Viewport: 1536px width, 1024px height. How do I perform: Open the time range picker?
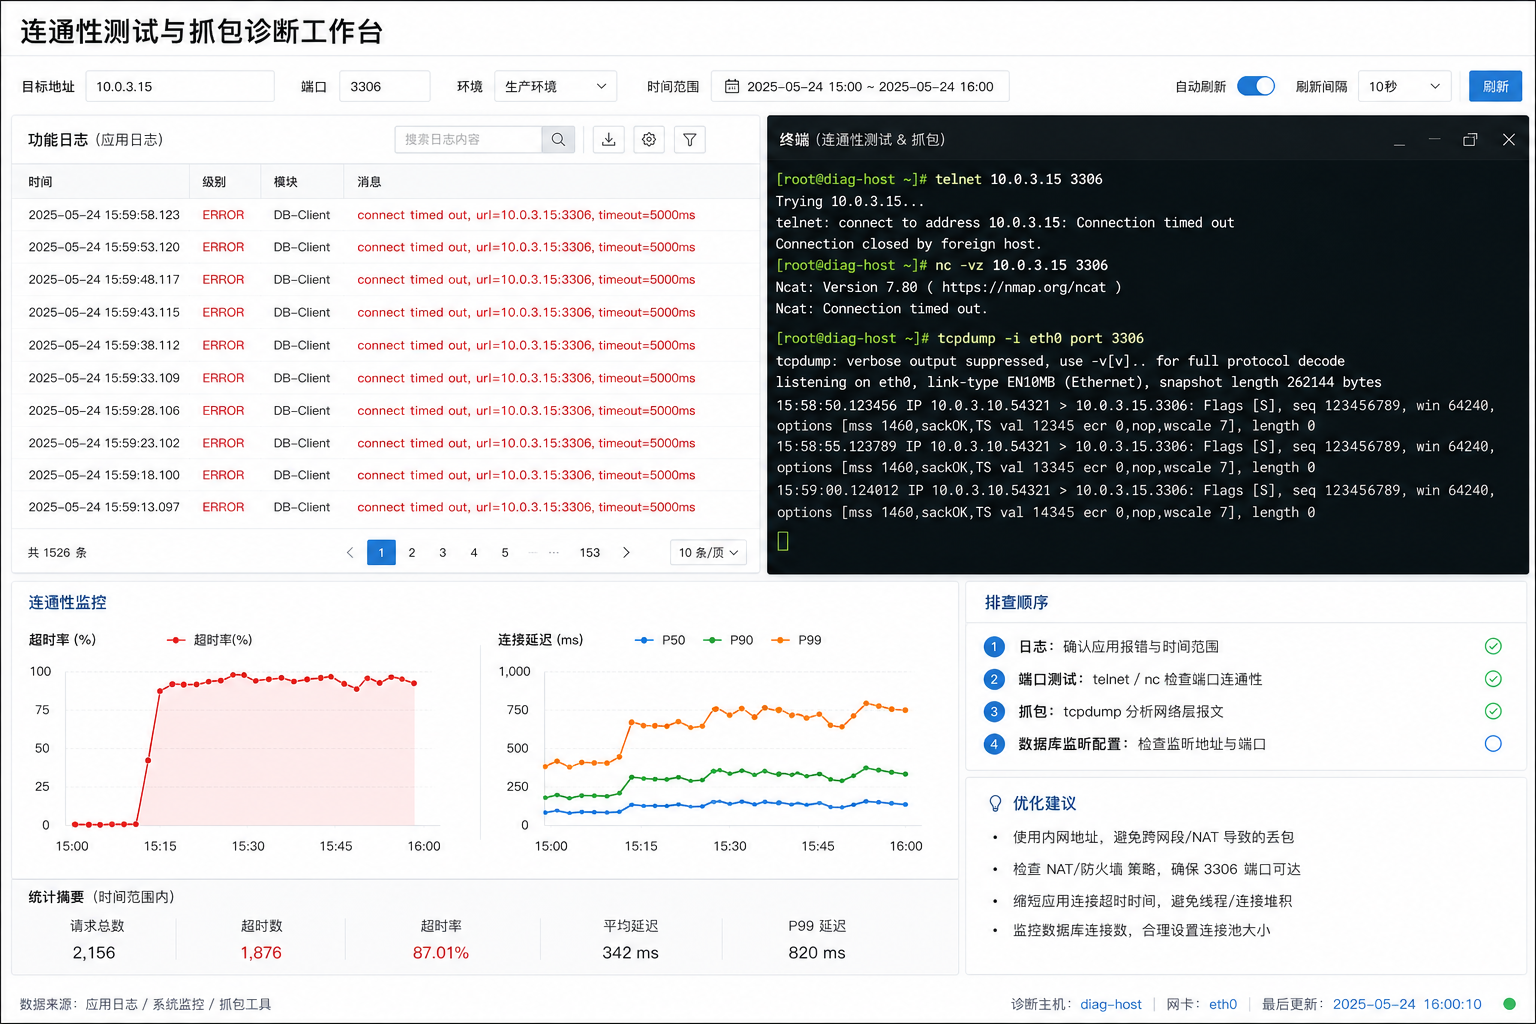click(x=860, y=86)
